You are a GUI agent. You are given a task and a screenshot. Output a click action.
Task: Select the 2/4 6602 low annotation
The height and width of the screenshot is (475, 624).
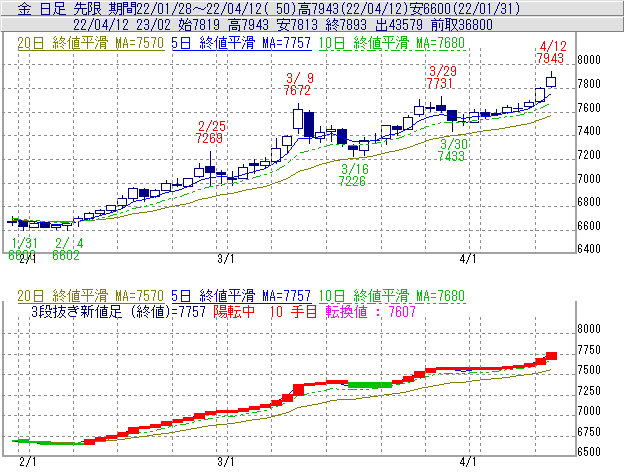[x=67, y=249]
